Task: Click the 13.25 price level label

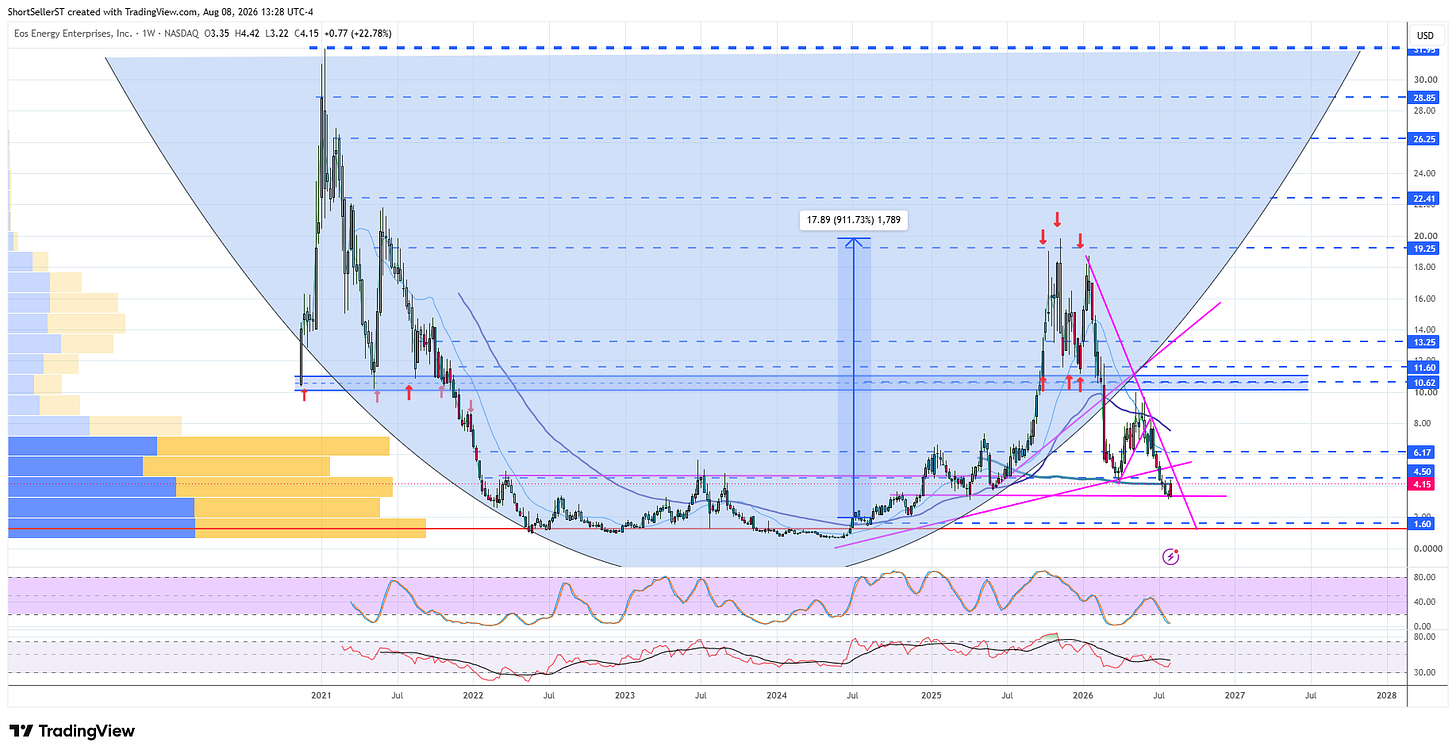Action: [x=1424, y=342]
